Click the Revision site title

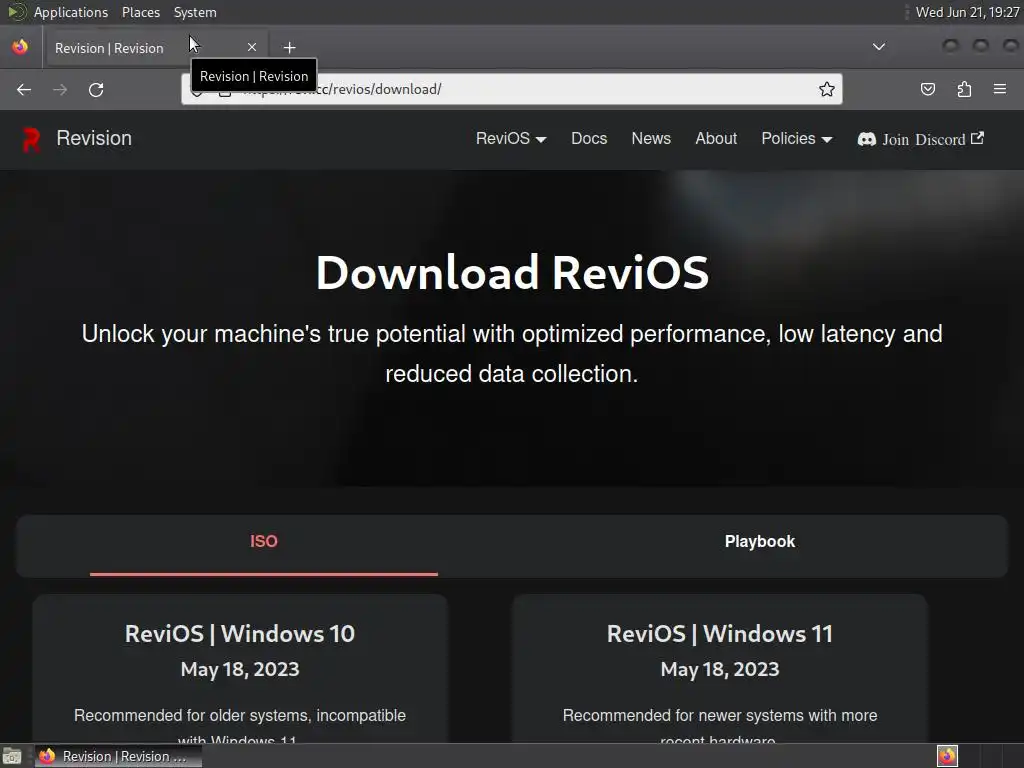point(94,138)
